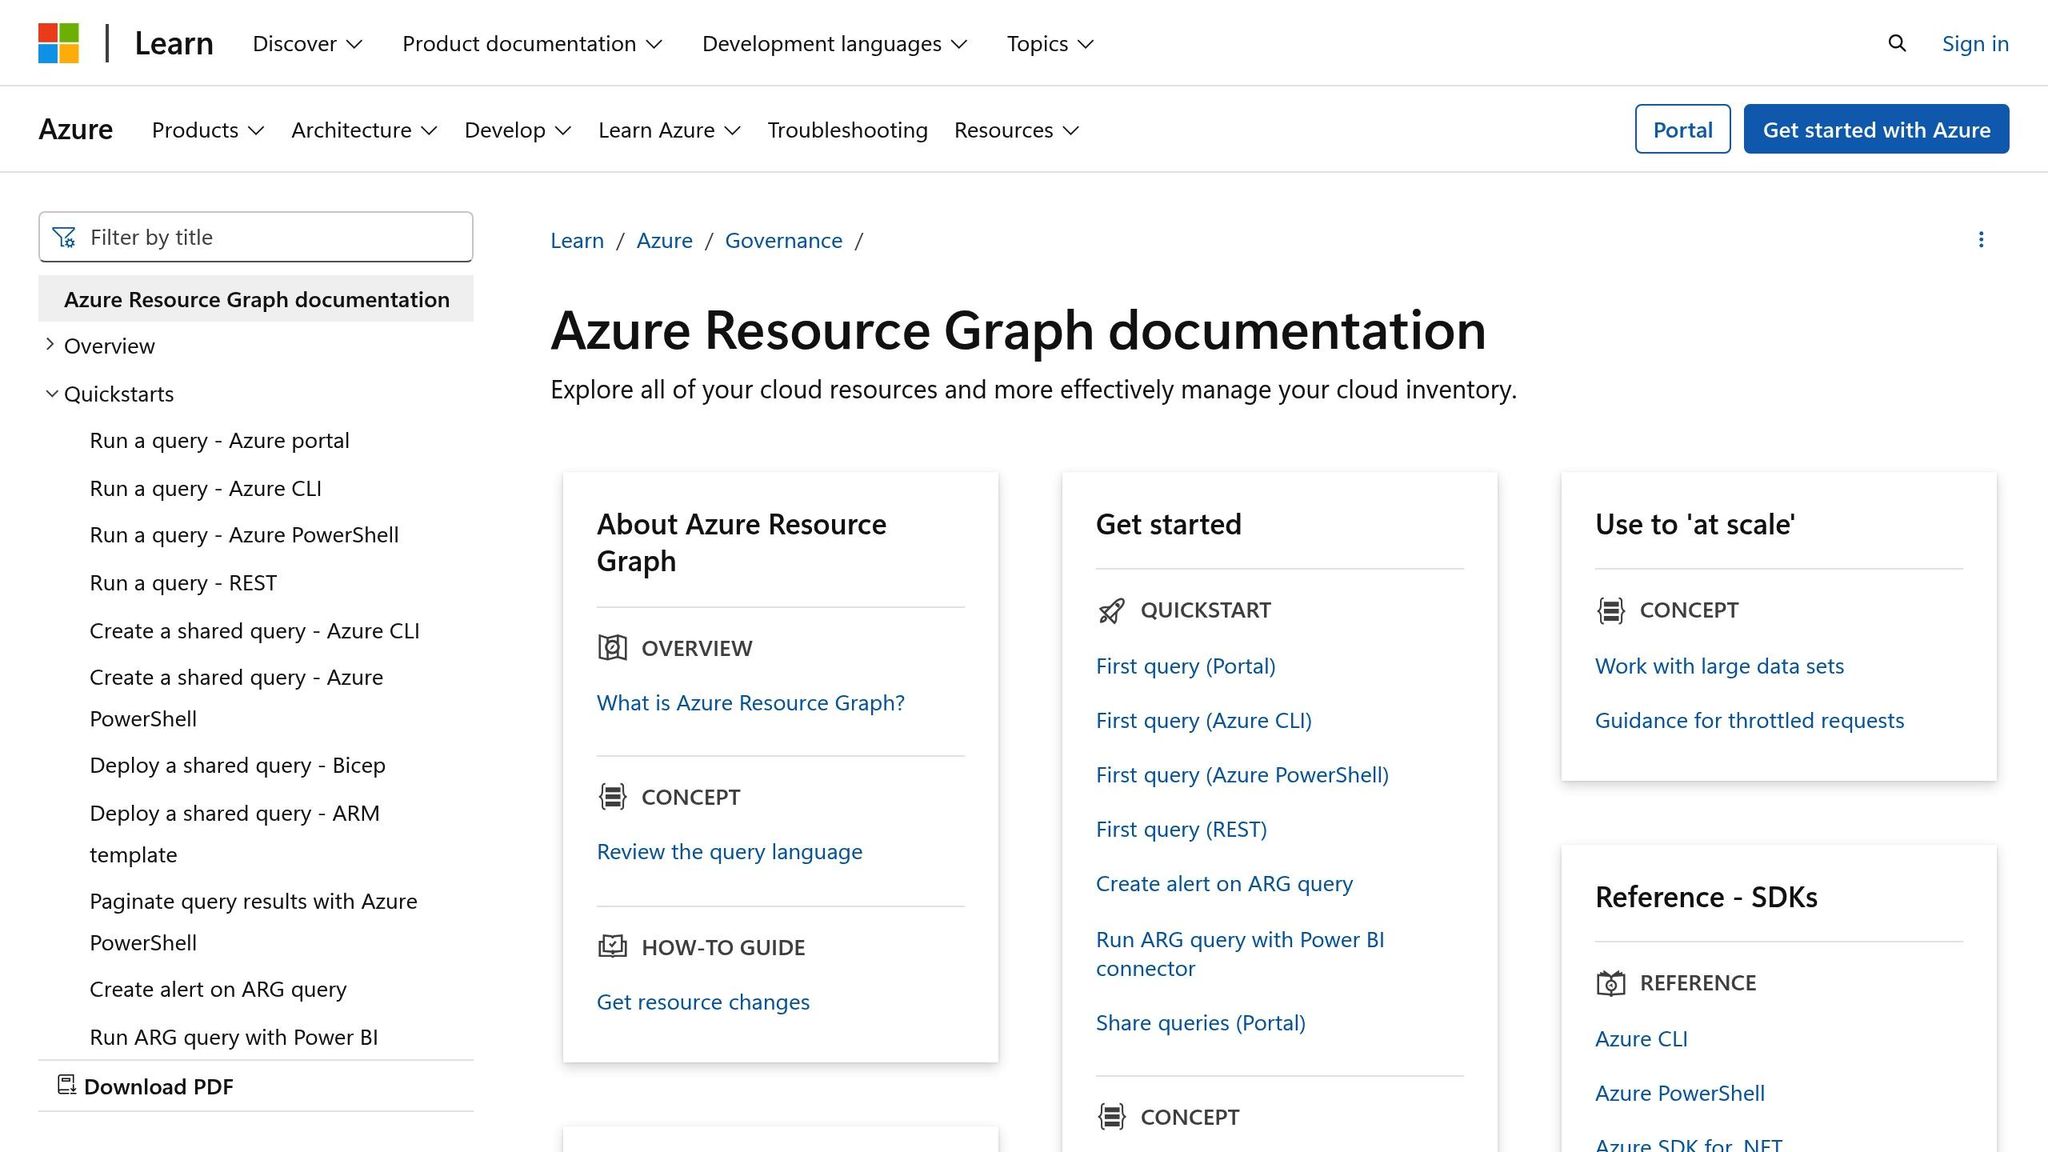The image size is (2048, 1152).
Task: Expand the Learn Azure menu
Action: pos(669,130)
